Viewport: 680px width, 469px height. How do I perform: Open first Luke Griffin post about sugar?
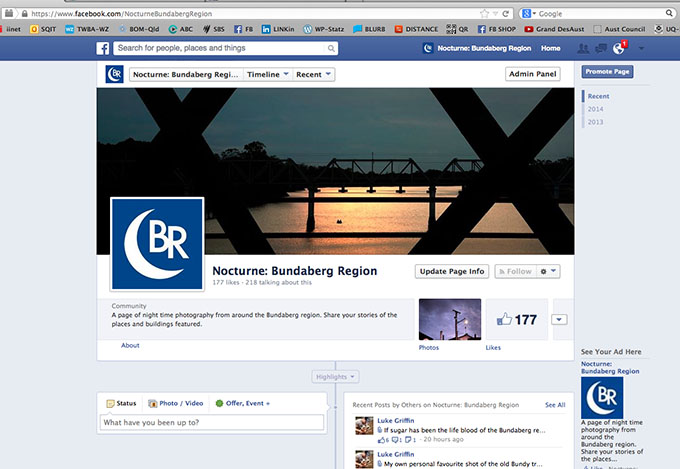[x=464, y=430]
